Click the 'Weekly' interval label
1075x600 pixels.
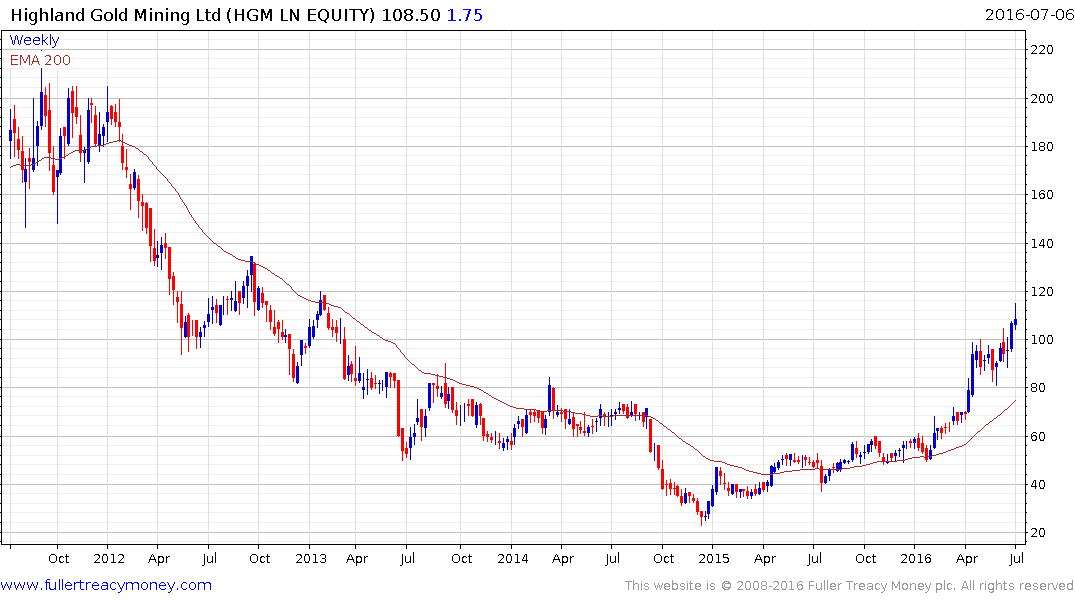pyautogui.click(x=34, y=40)
